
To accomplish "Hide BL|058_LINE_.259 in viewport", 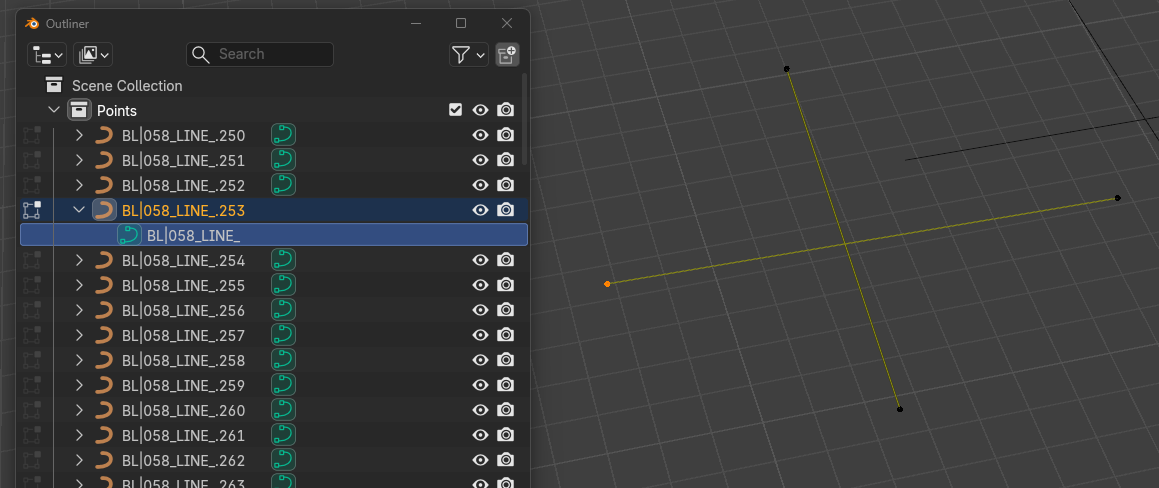I will click(x=480, y=385).
